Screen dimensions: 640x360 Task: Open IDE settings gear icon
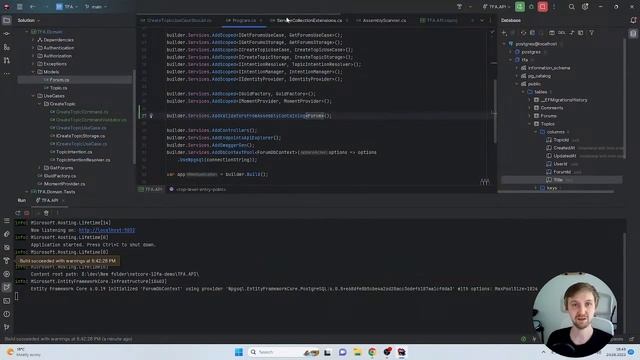(x=585, y=7)
